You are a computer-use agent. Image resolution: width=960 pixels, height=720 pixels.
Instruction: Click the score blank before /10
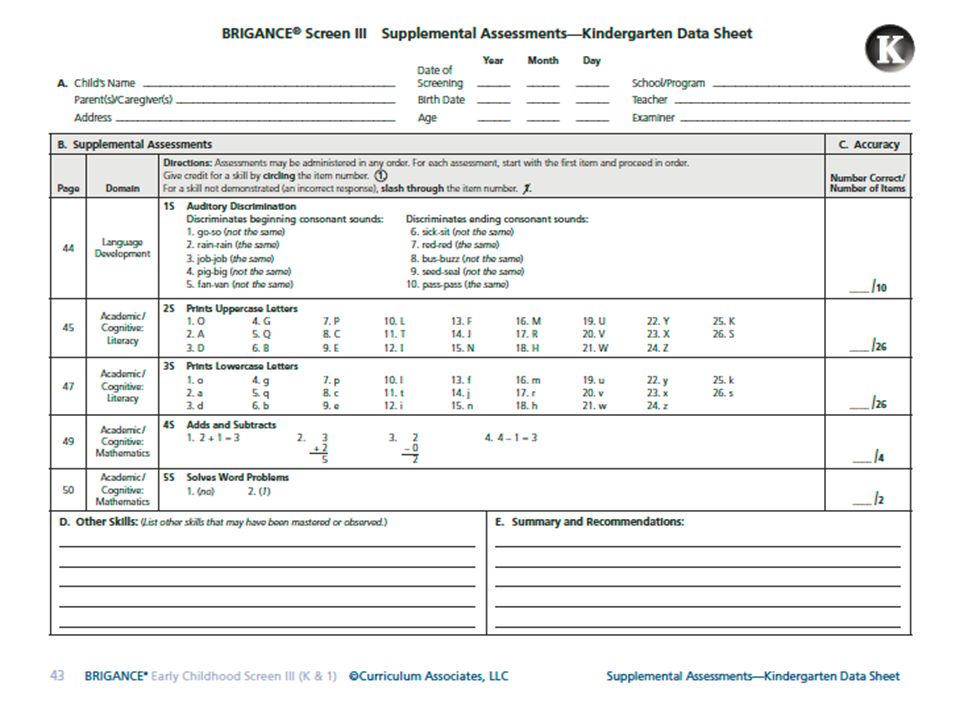(x=858, y=290)
